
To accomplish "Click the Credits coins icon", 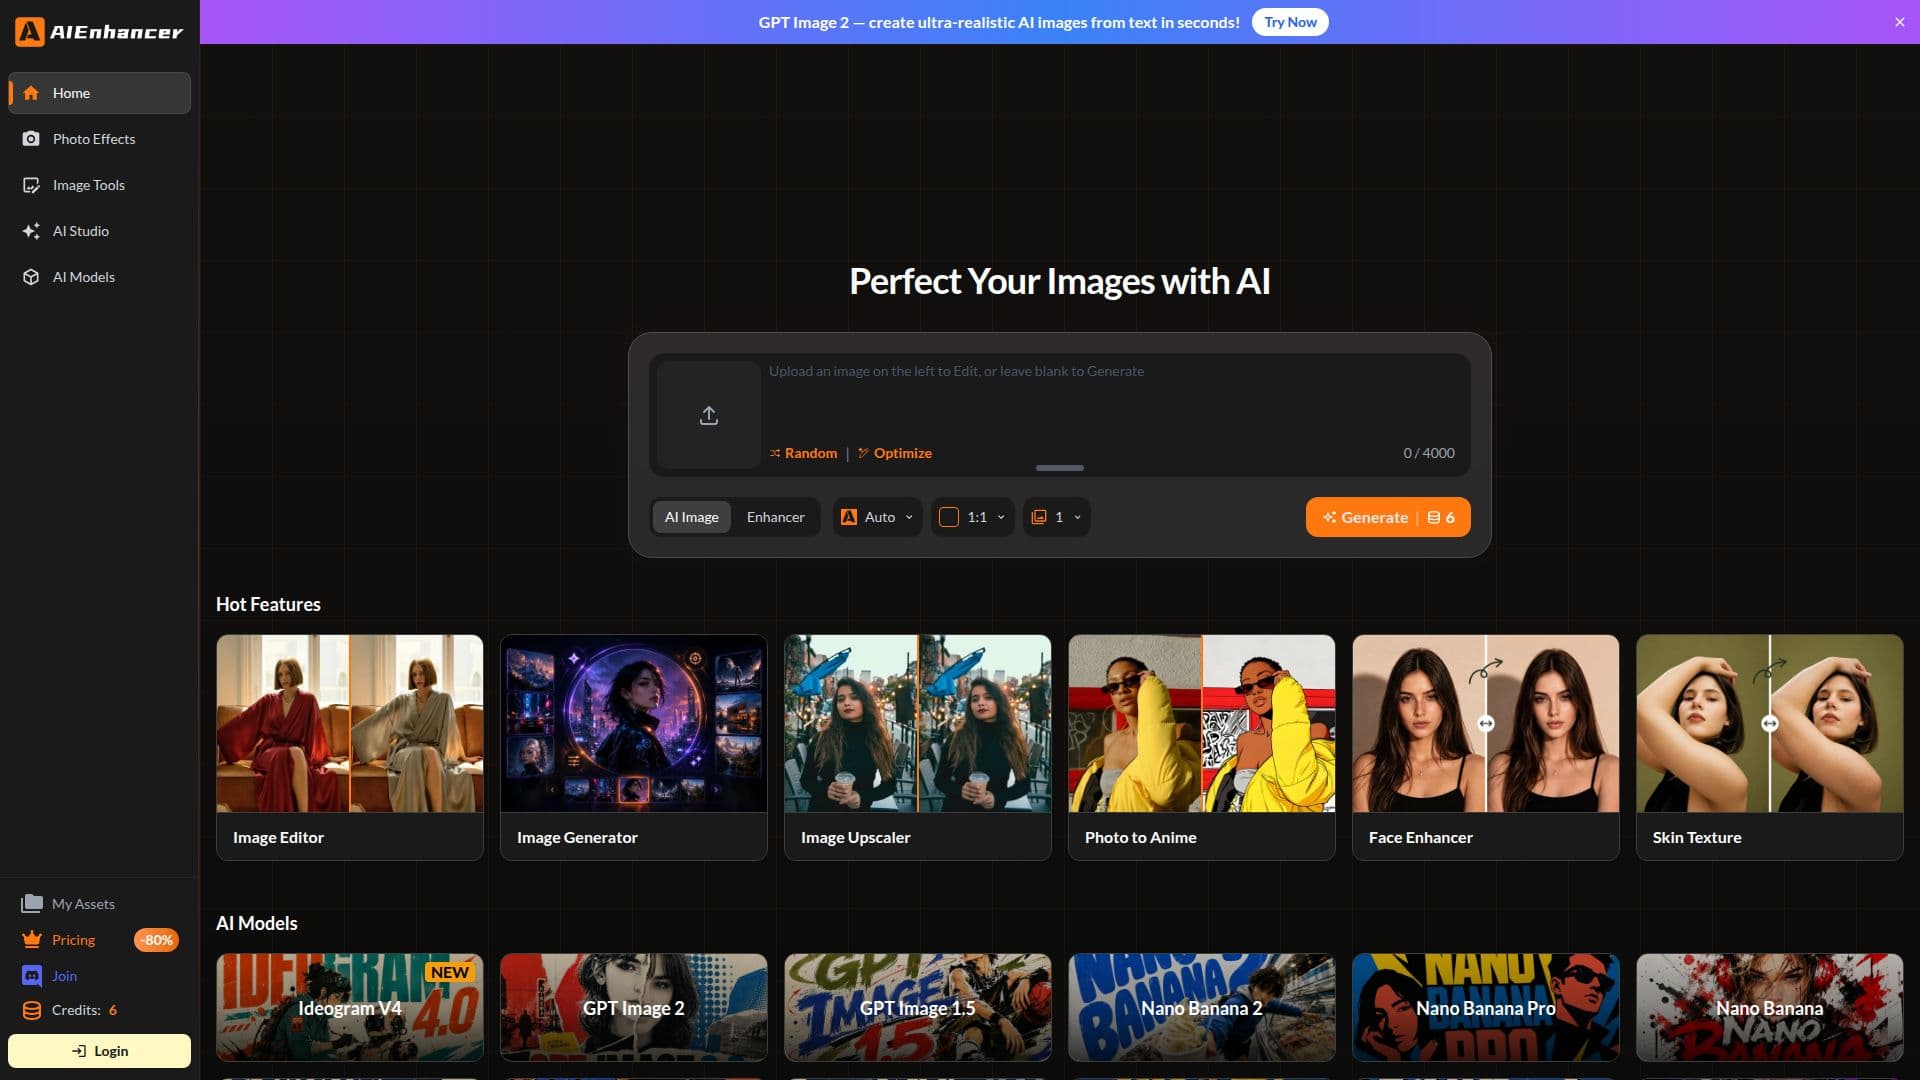I will [32, 1010].
